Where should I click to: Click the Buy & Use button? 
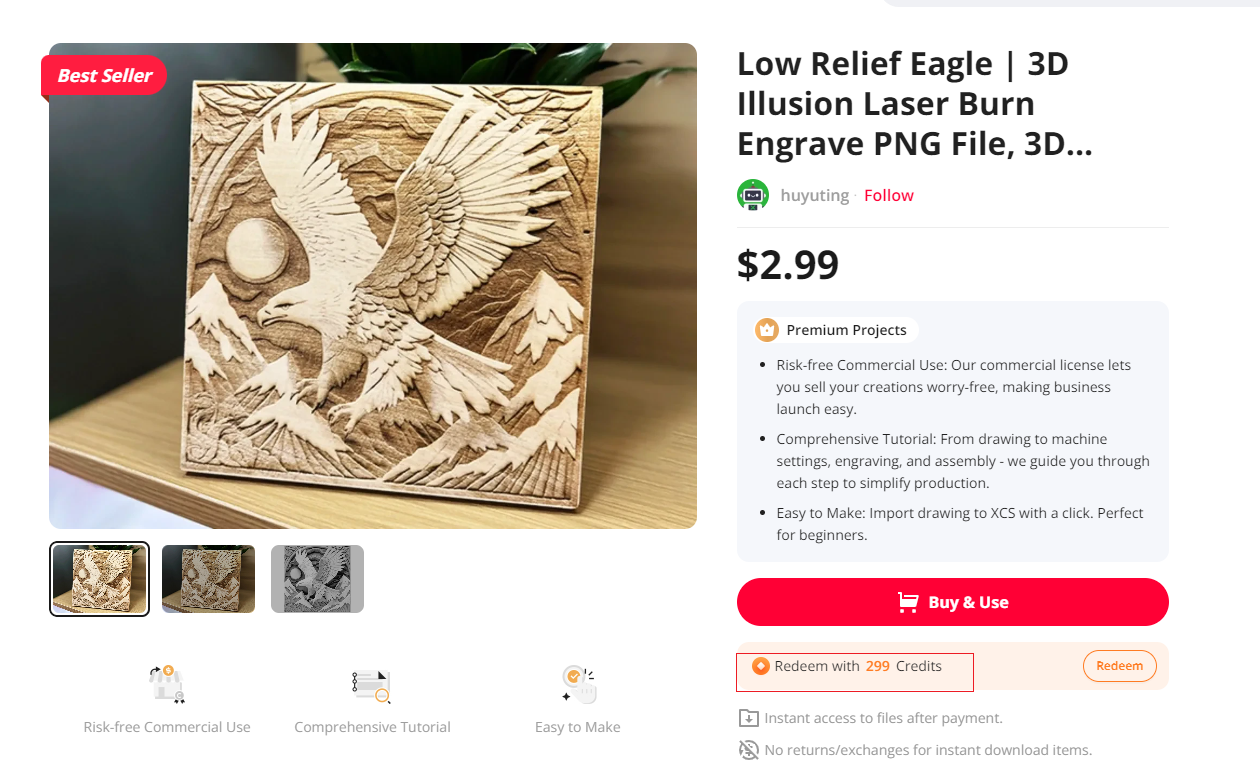coord(953,602)
